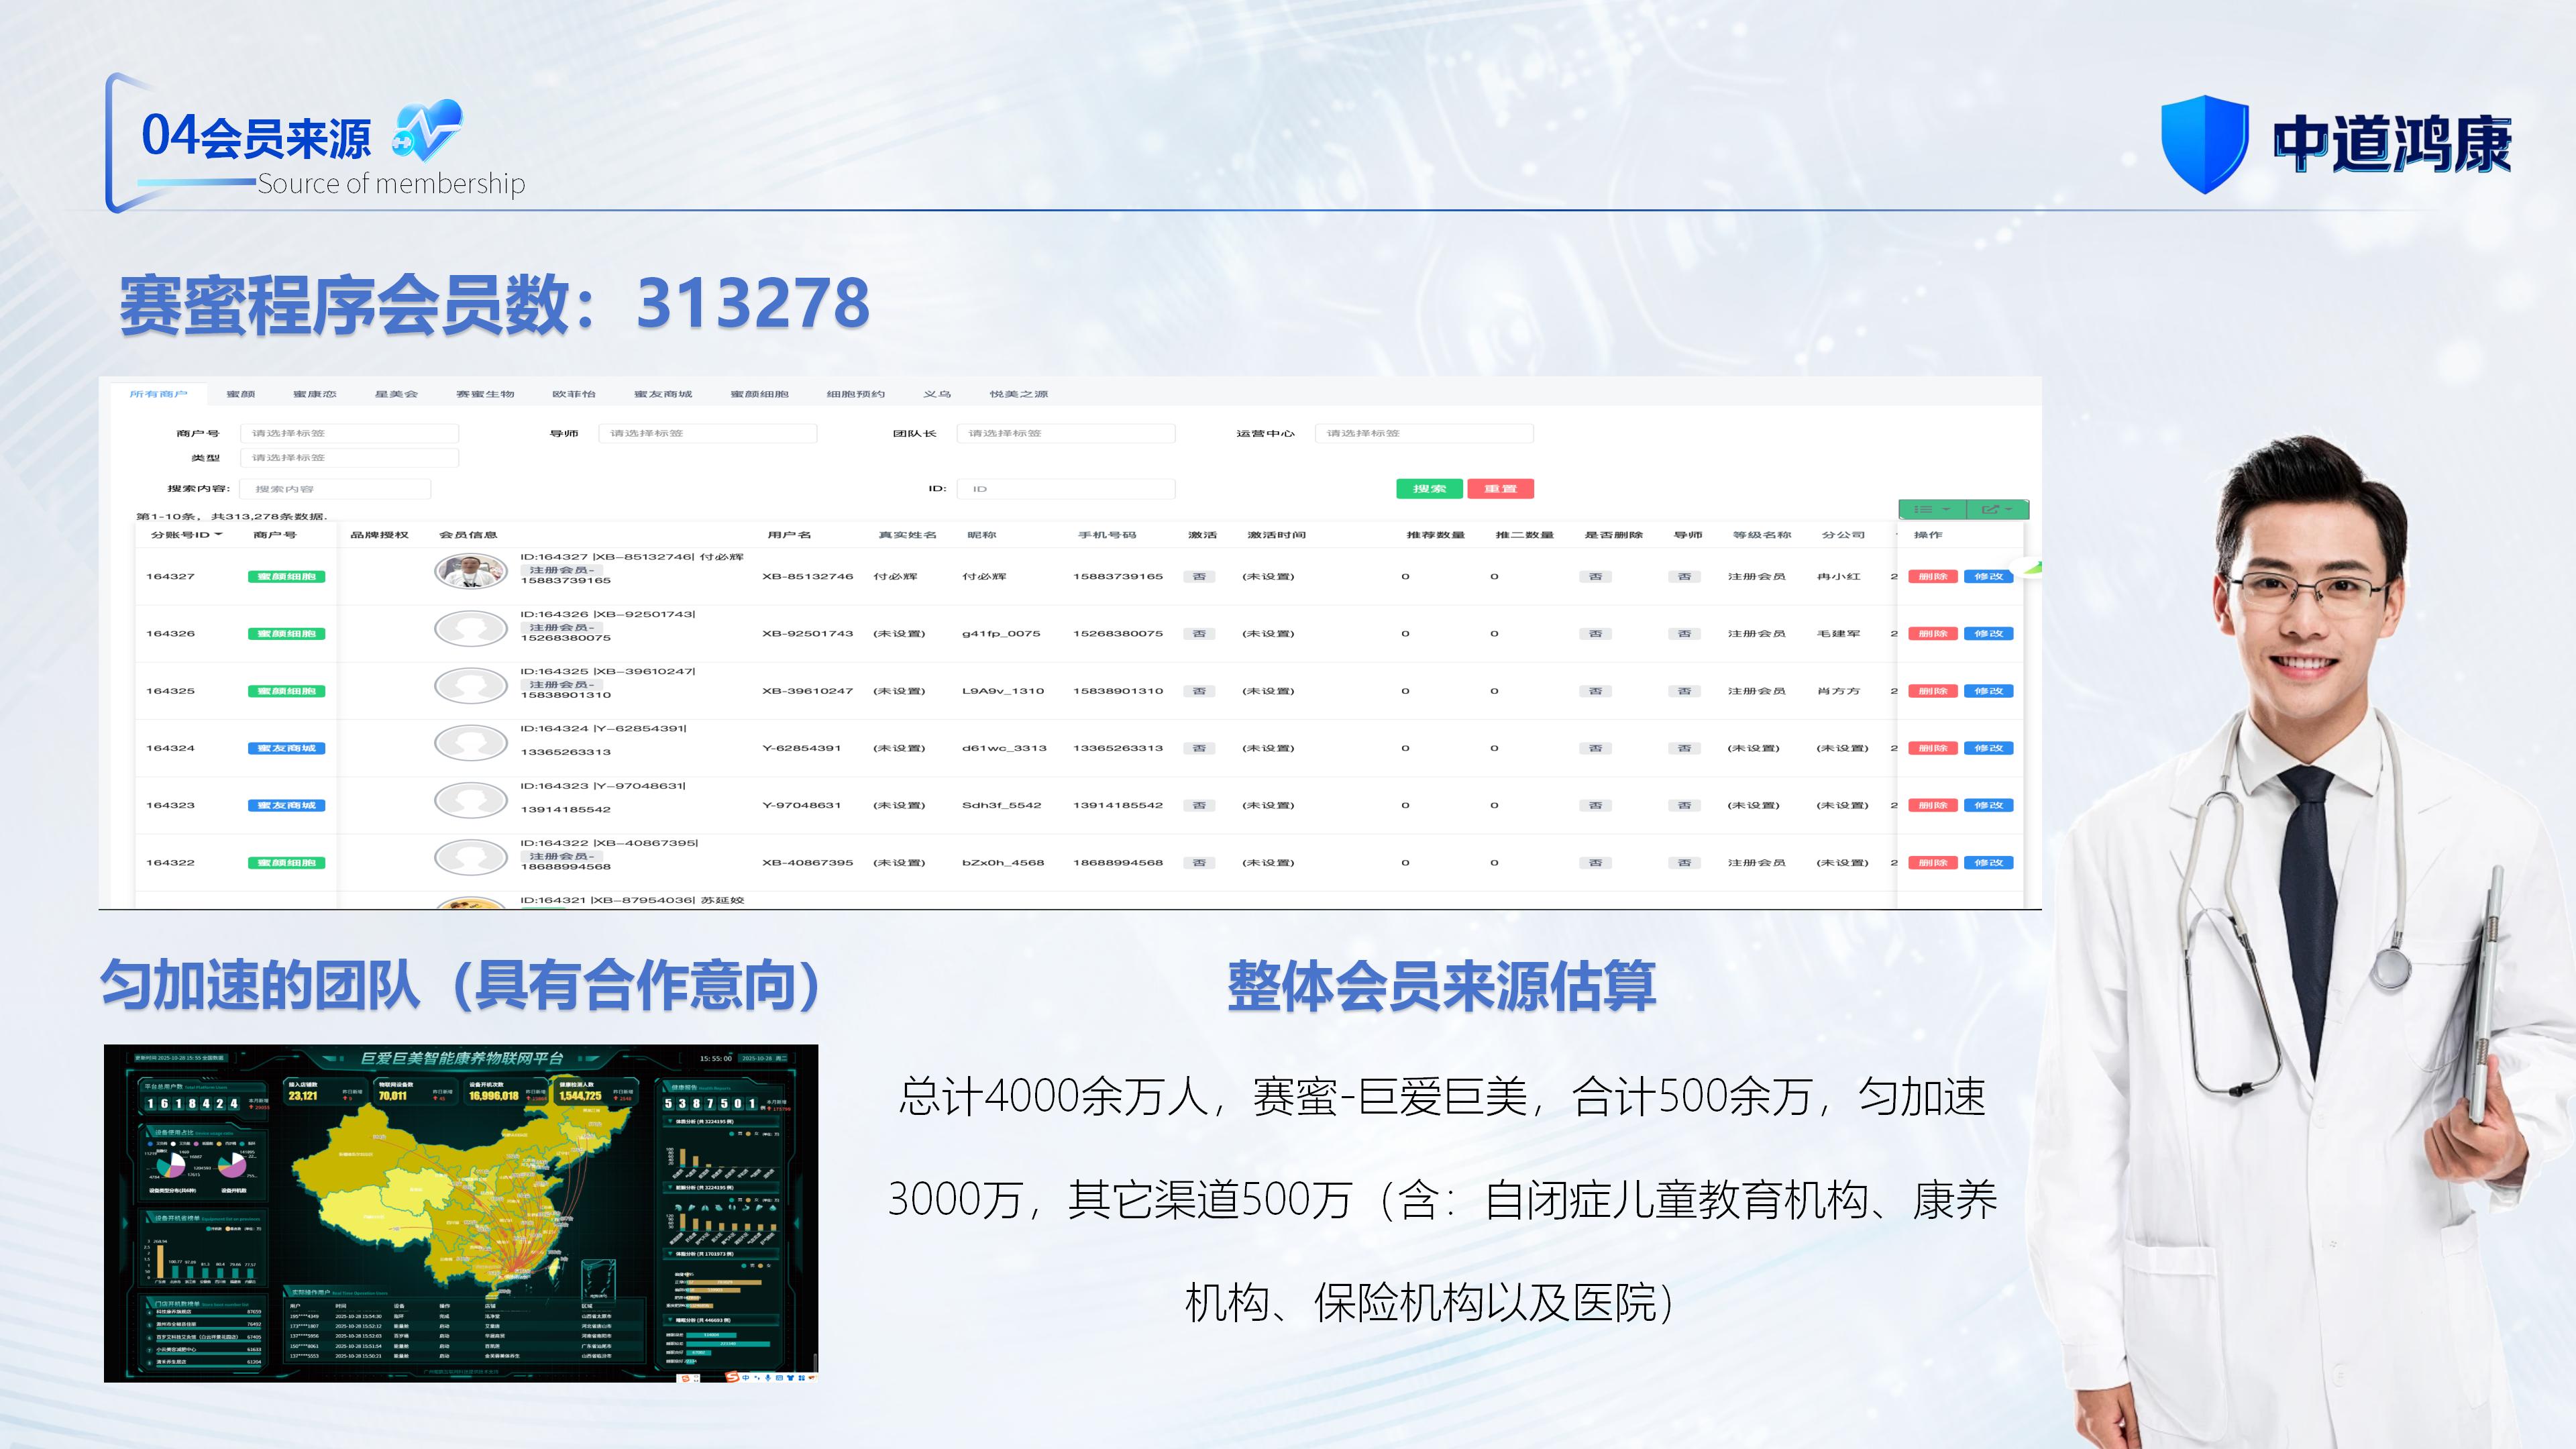Viewport: 2576px width, 1449px height.
Task: Click the 蜜友商城 tag in row 164323
Action: point(286,805)
